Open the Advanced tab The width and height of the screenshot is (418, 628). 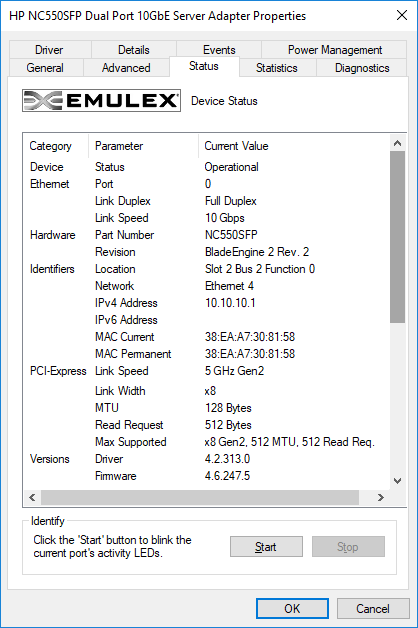(126, 68)
